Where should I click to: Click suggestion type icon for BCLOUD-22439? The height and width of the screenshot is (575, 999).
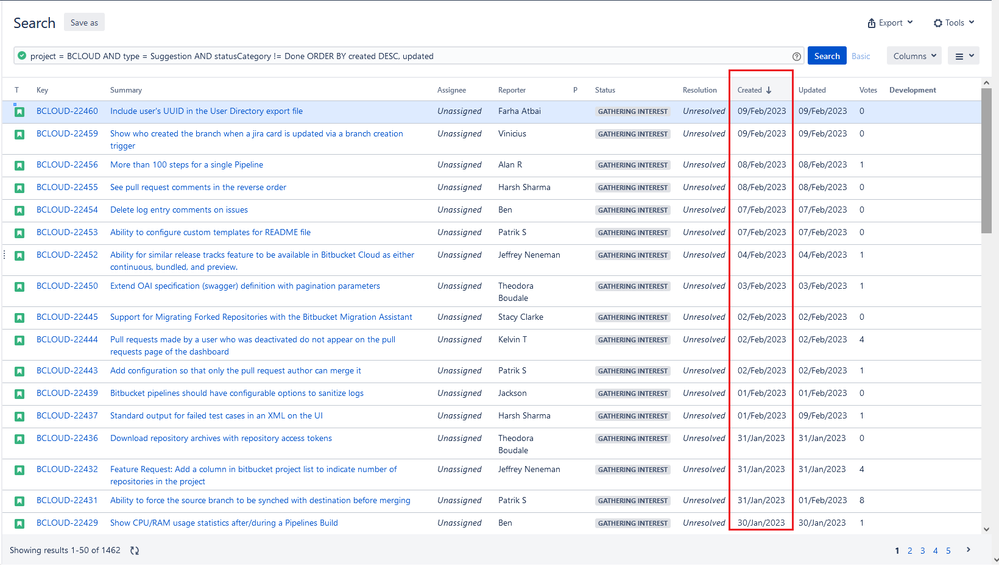[x=19, y=394]
